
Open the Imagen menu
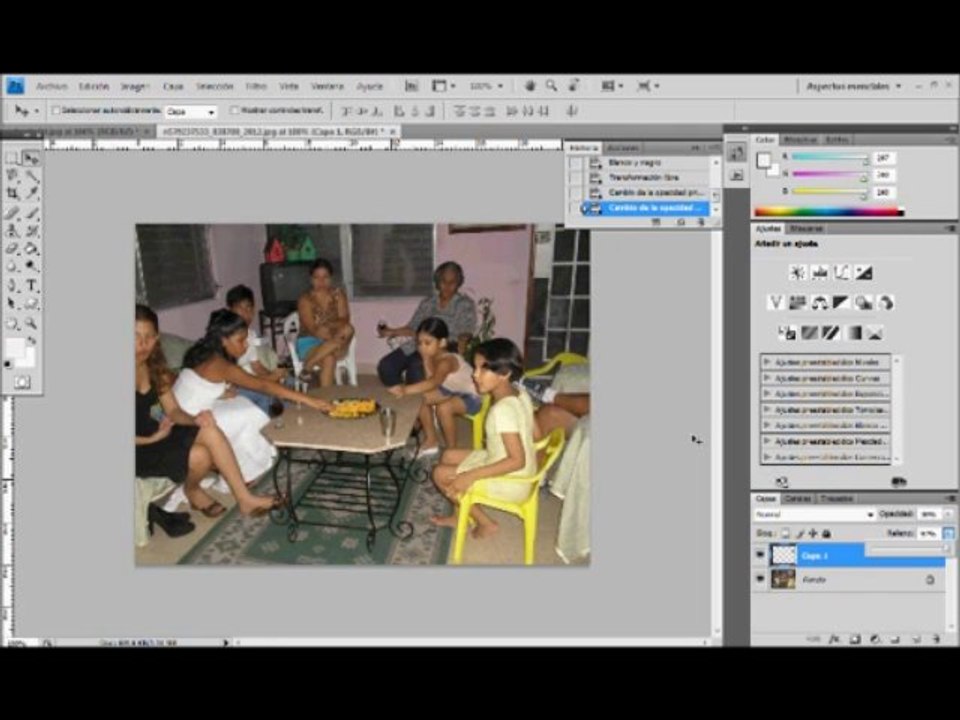tap(135, 86)
